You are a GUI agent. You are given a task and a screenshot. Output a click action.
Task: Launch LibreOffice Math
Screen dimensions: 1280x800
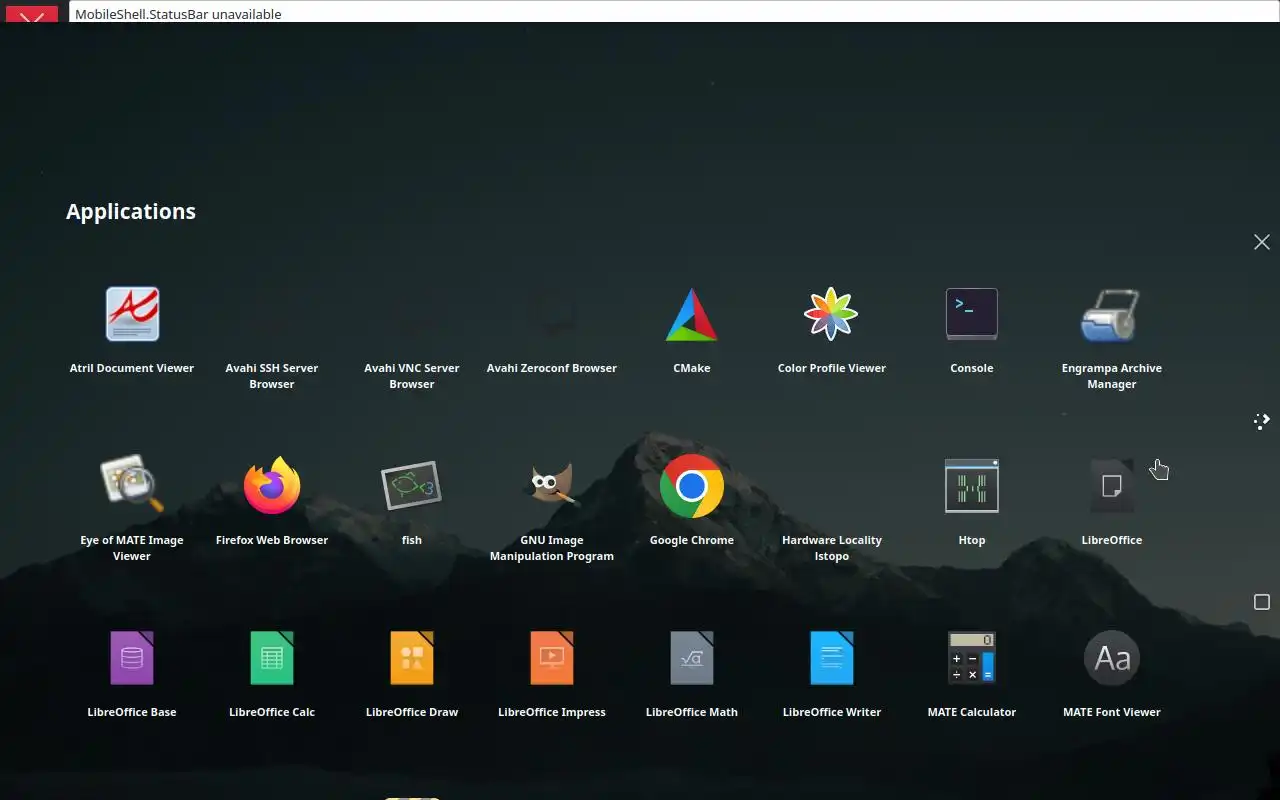692,658
